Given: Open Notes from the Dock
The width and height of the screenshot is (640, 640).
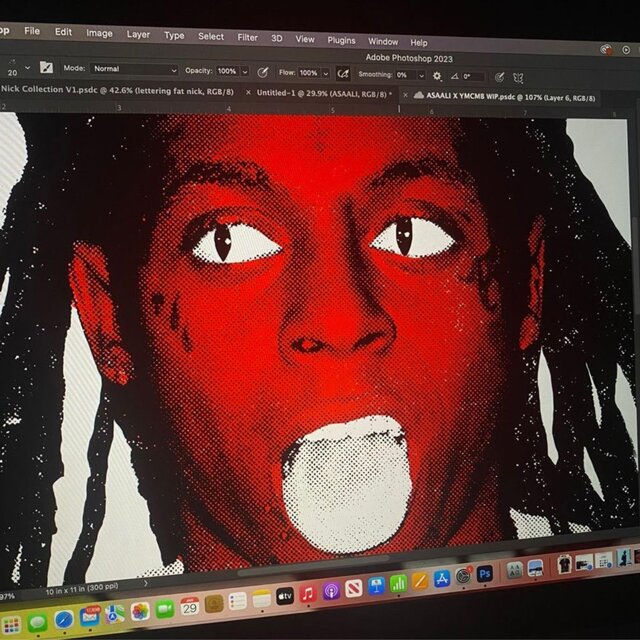Looking at the screenshot, I should [261, 599].
